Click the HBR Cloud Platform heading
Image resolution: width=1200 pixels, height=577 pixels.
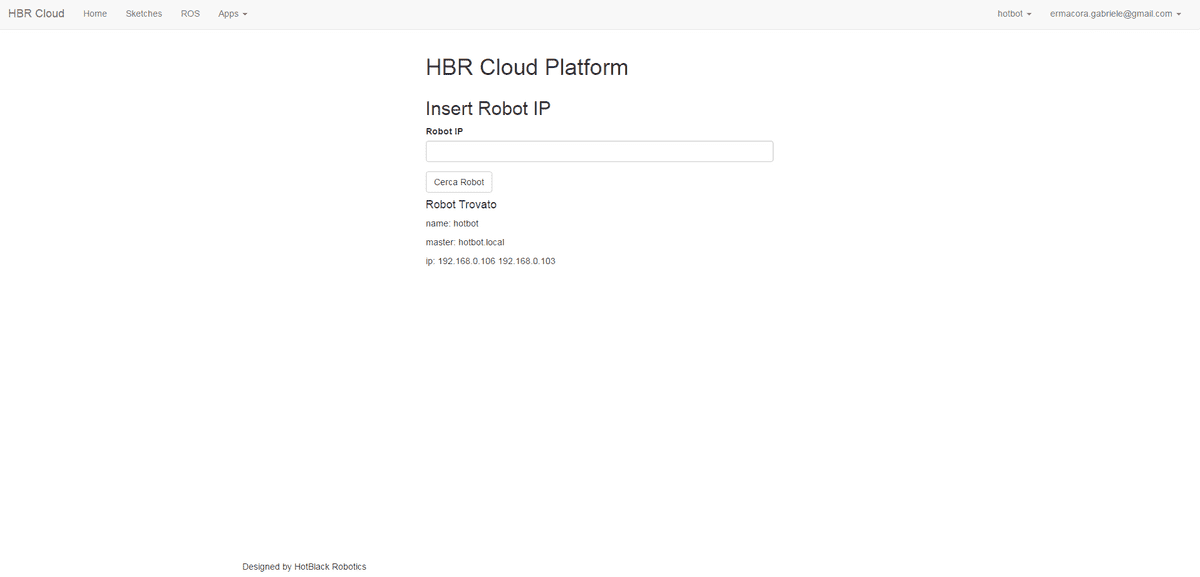pyautogui.click(x=527, y=67)
